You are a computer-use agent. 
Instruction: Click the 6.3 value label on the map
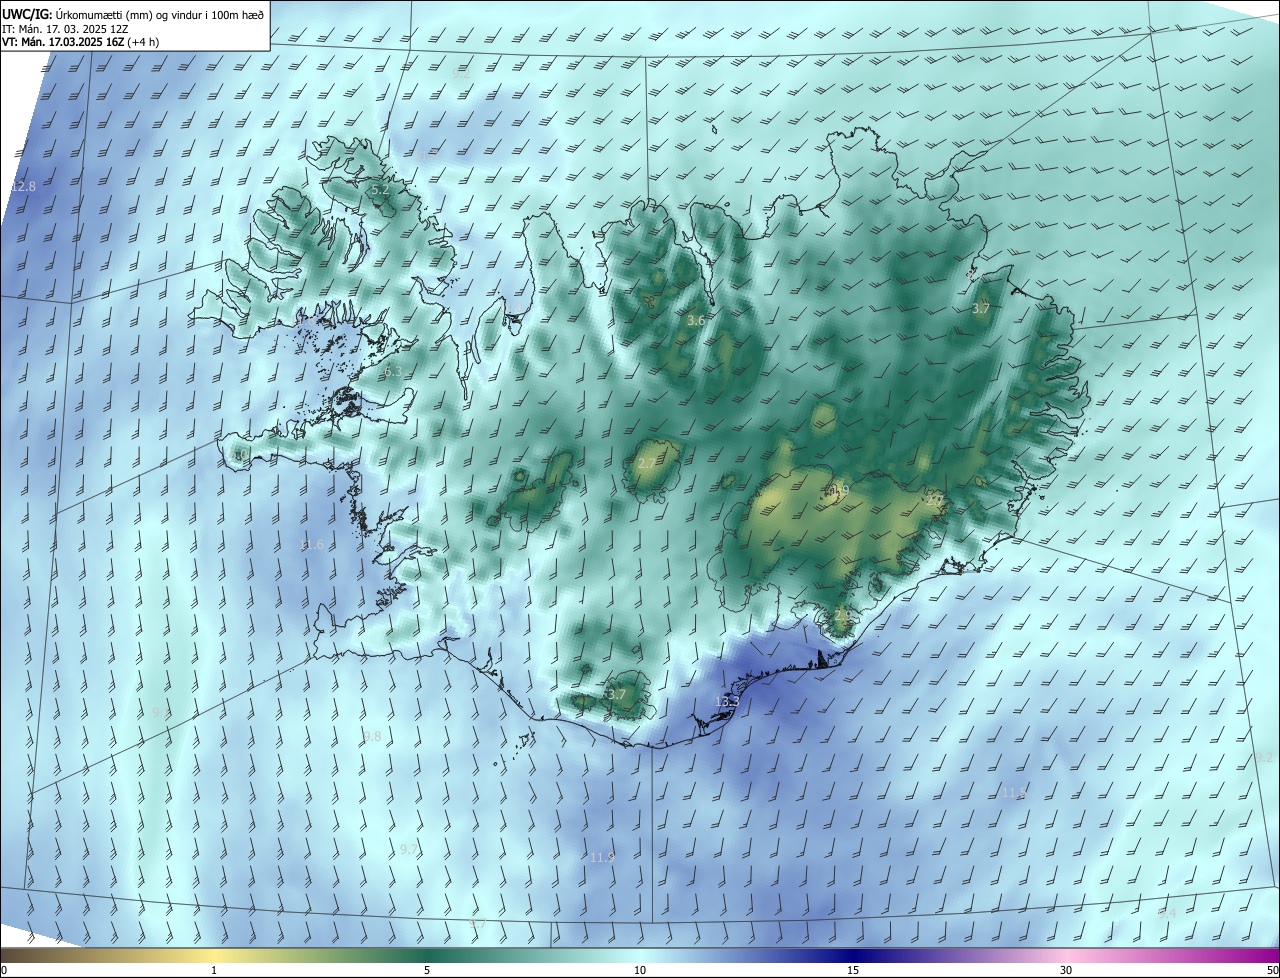click(x=393, y=372)
